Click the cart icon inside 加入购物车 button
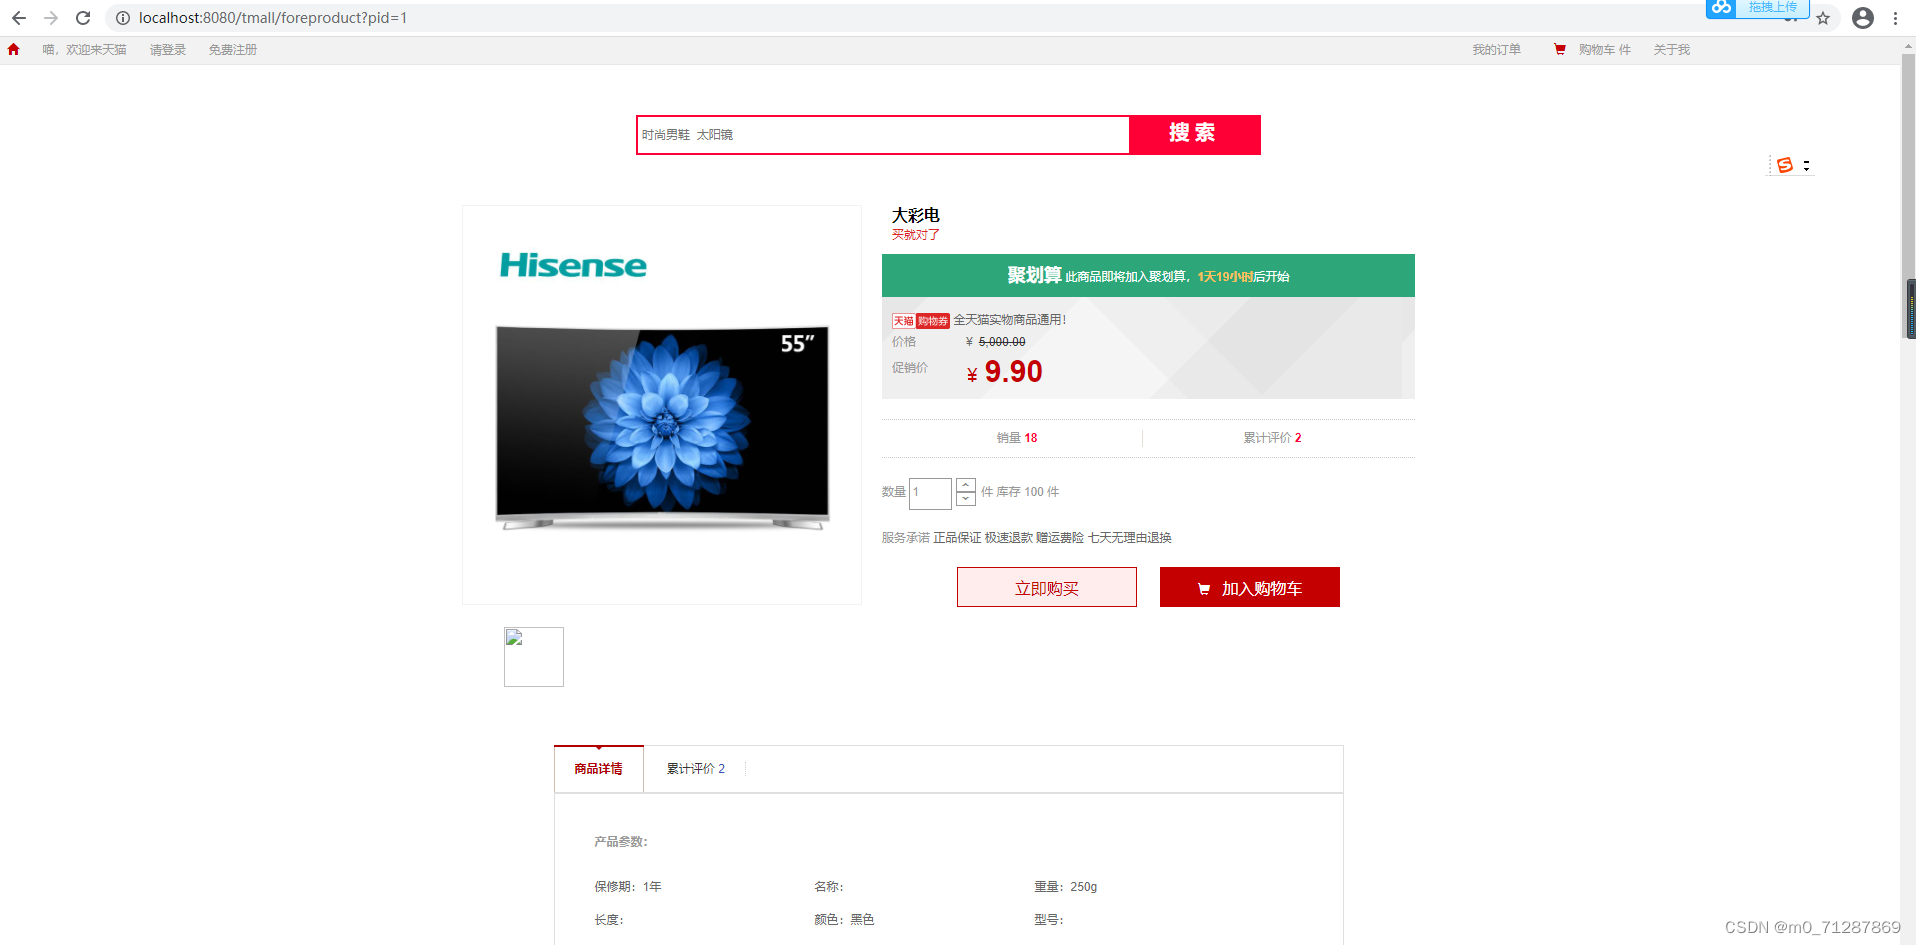Image resolution: width=1916 pixels, height=945 pixels. click(x=1204, y=588)
